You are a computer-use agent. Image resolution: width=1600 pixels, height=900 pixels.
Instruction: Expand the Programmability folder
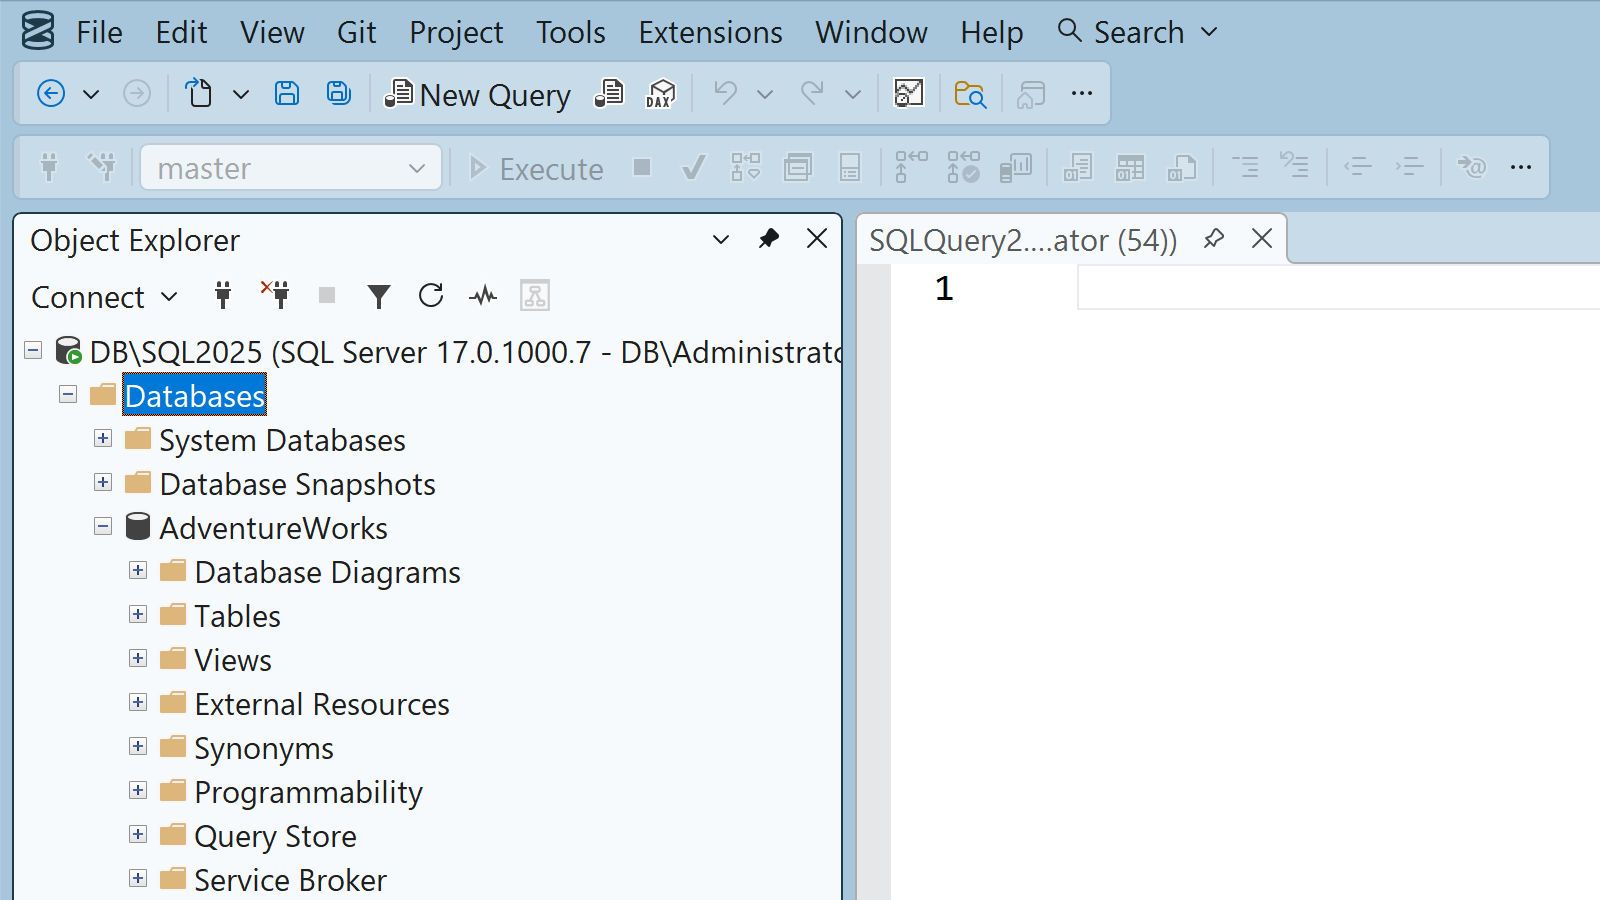point(138,791)
